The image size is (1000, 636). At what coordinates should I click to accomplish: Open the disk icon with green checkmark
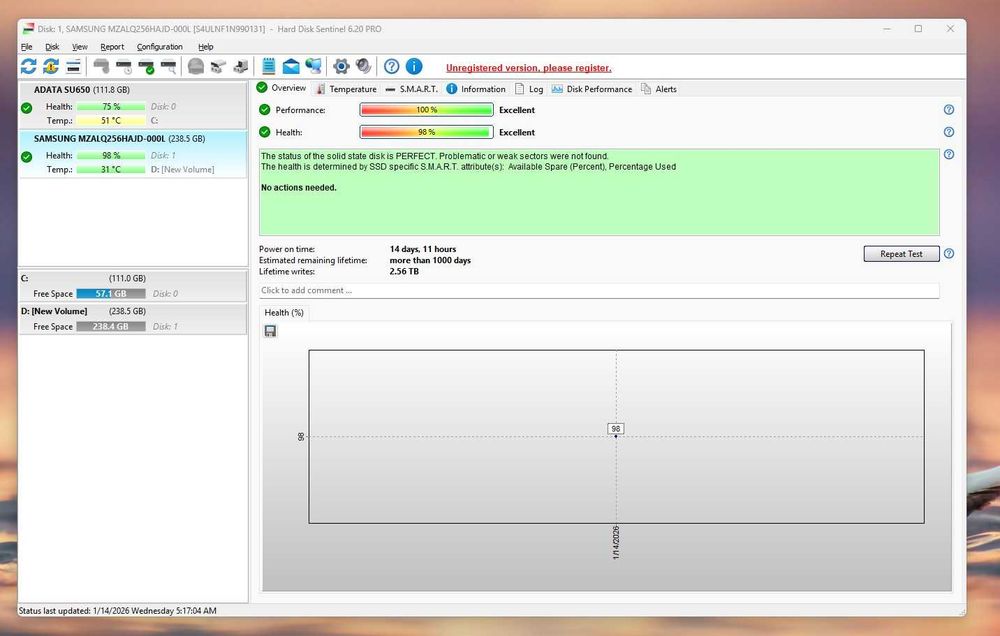[x=146, y=66]
